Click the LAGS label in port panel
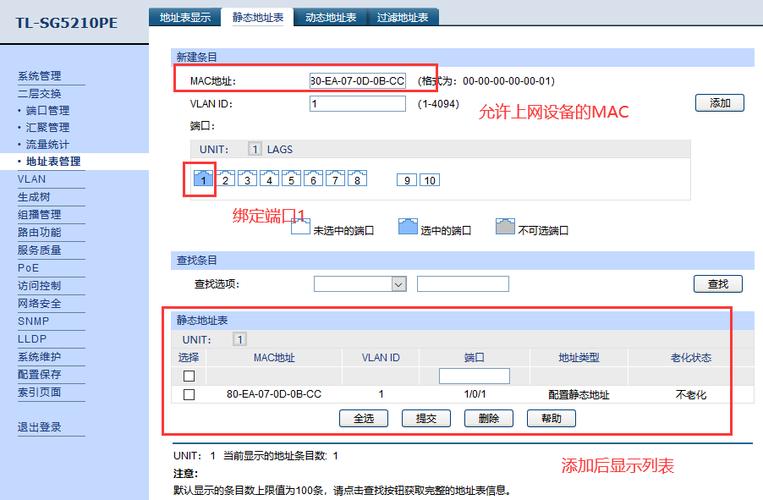Screen dimensions: 763x500 (280, 149)
